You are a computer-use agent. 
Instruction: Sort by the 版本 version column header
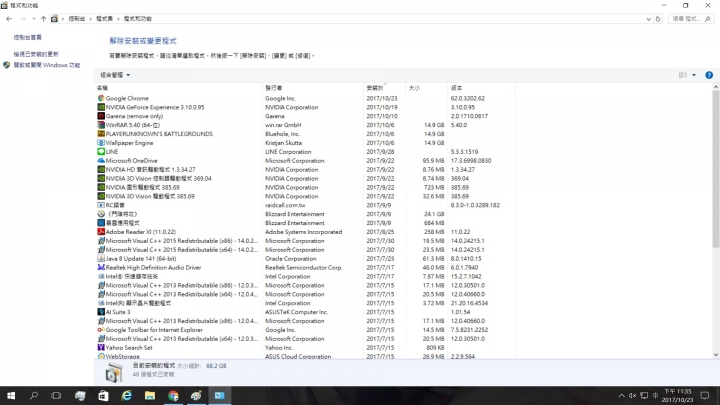point(481,88)
